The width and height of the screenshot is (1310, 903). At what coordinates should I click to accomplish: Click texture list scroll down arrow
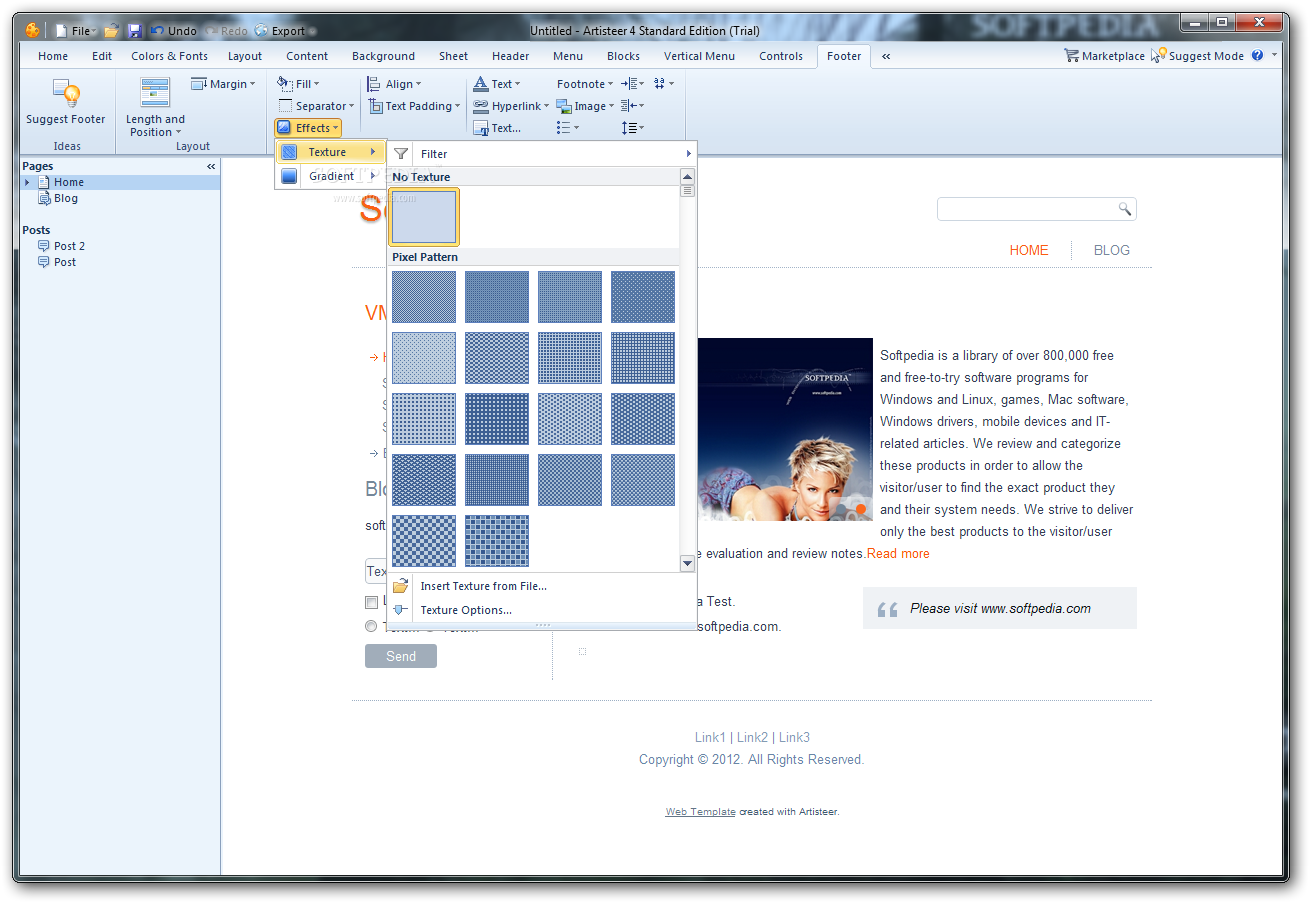687,563
